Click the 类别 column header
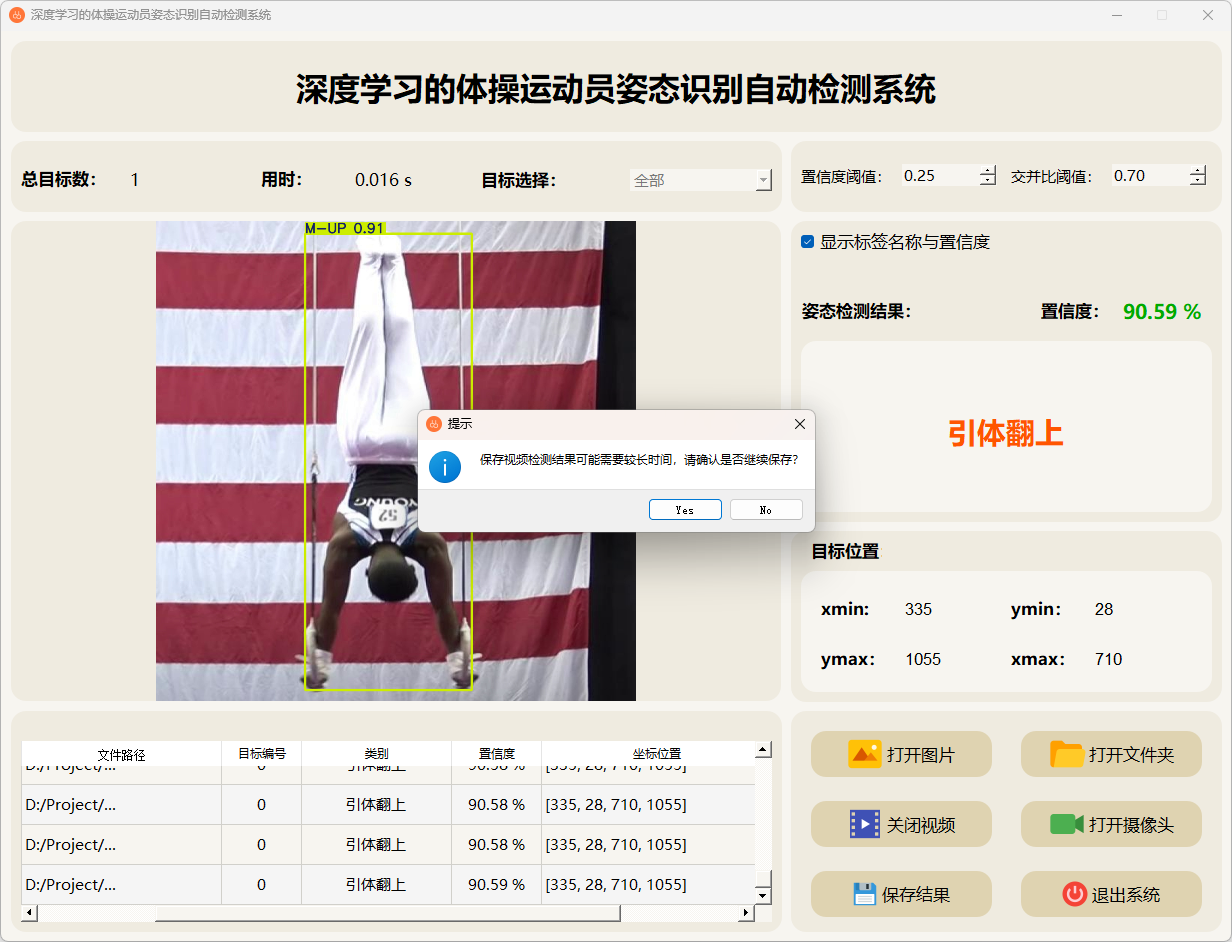Image resolution: width=1232 pixels, height=942 pixels. pos(376,754)
